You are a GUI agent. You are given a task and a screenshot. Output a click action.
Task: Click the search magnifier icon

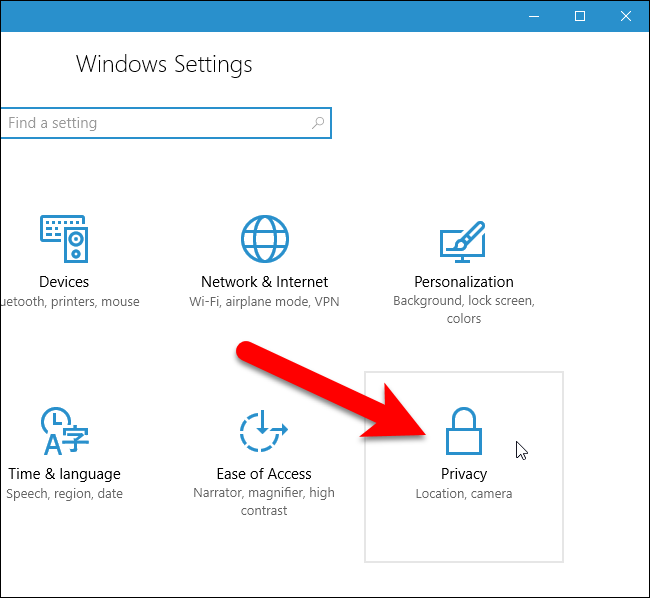coord(318,123)
